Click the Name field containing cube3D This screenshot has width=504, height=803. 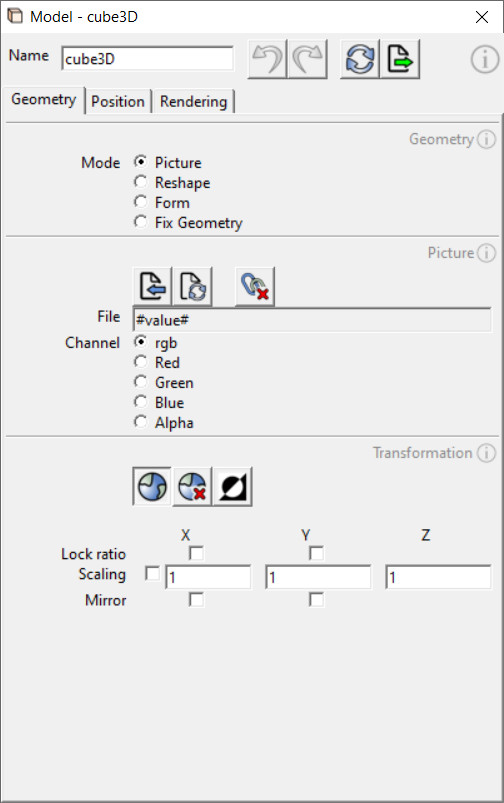point(148,59)
